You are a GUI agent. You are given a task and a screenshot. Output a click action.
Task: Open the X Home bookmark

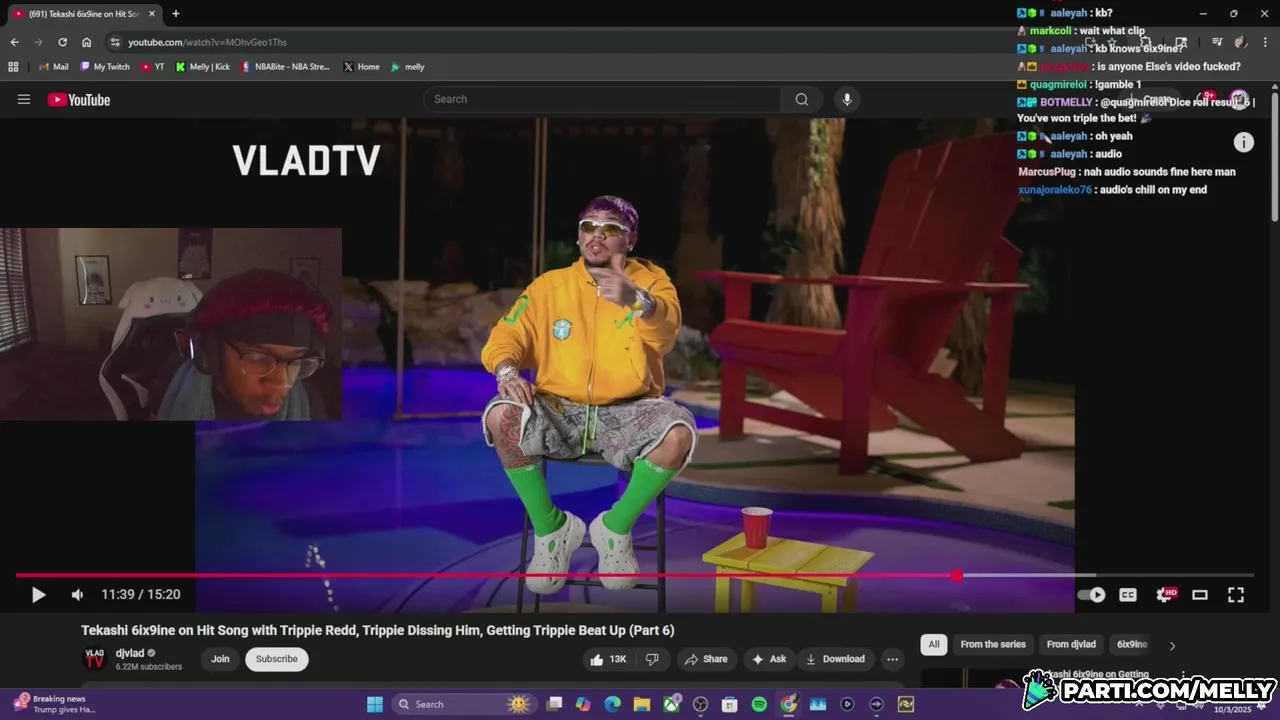coord(361,67)
